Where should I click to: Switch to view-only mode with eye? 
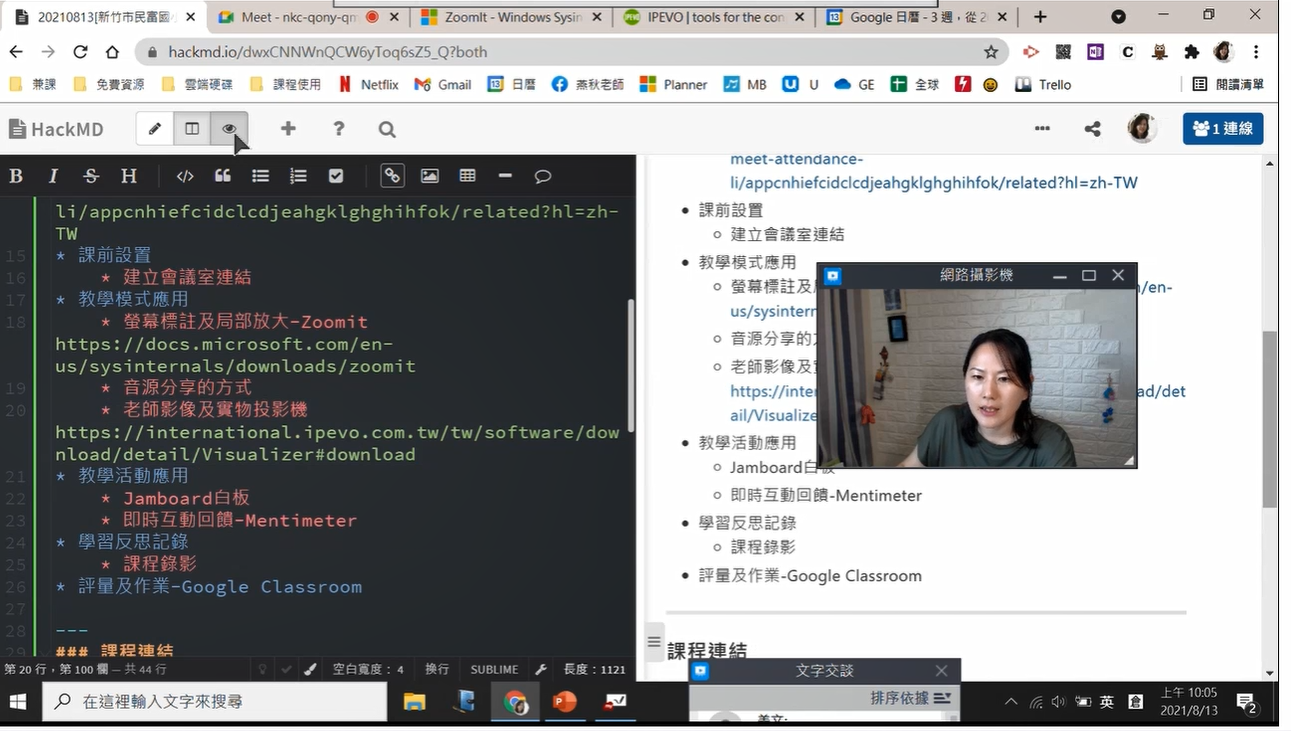click(x=229, y=129)
